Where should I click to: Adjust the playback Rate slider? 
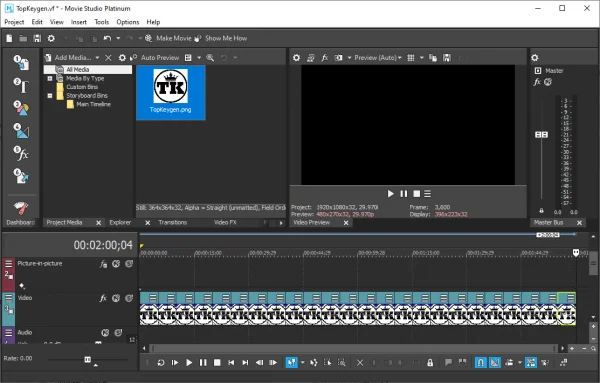click(x=88, y=359)
